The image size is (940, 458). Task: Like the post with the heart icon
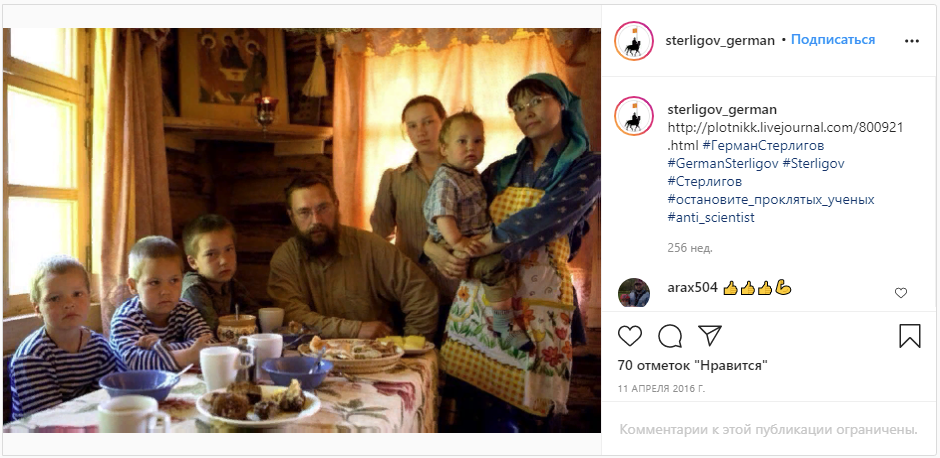[629, 336]
